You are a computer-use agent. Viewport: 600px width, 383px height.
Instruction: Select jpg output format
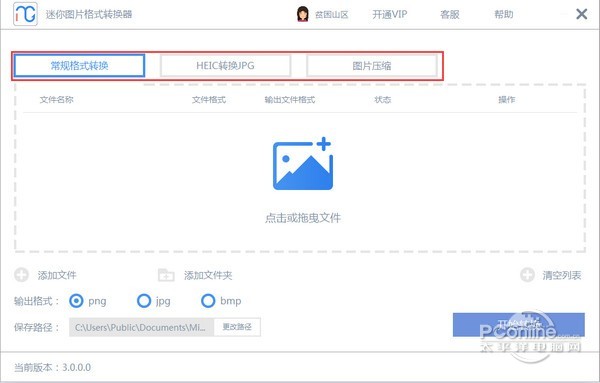pos(144,301)
